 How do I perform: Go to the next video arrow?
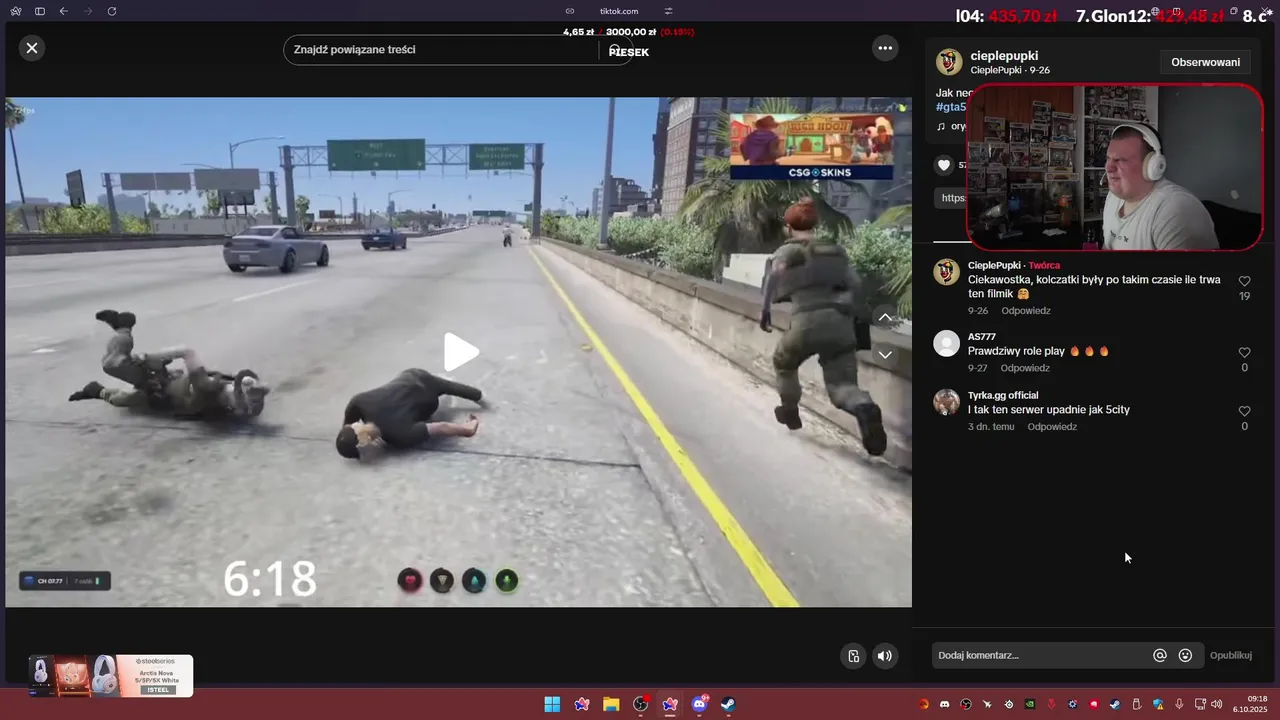tap(885, 354)
